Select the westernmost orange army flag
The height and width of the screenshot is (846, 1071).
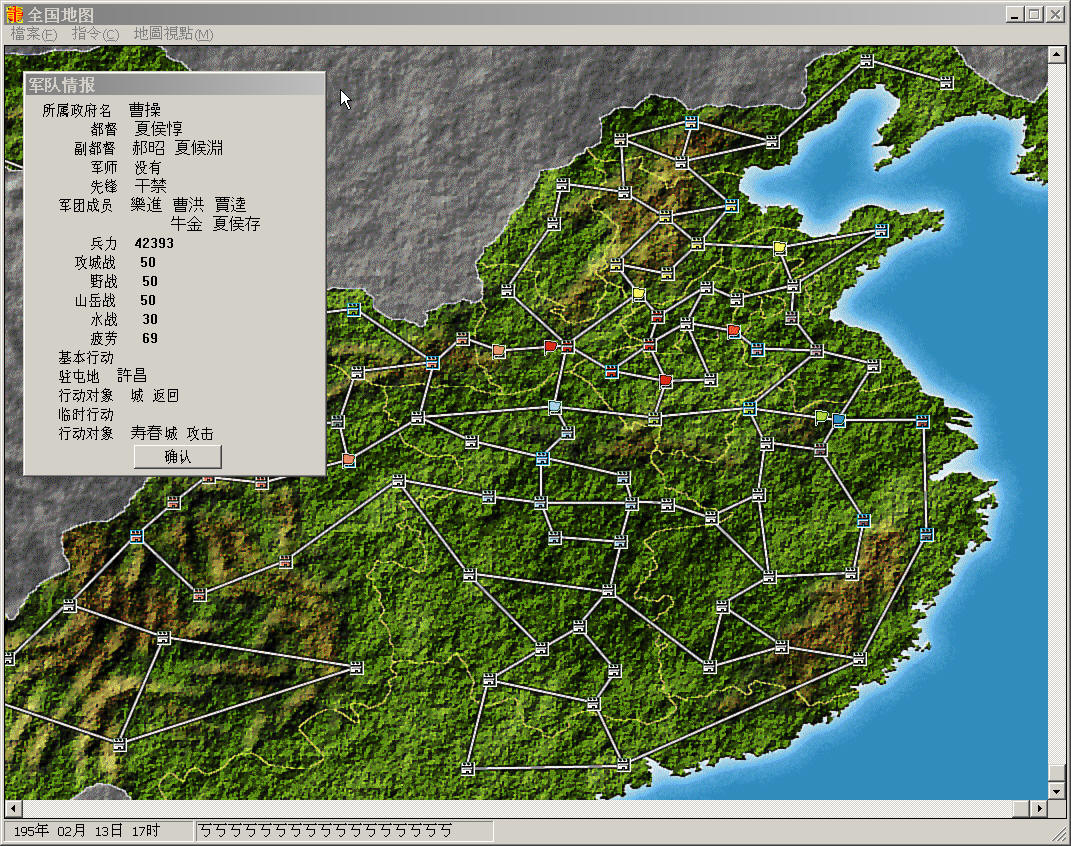point(348,460)
